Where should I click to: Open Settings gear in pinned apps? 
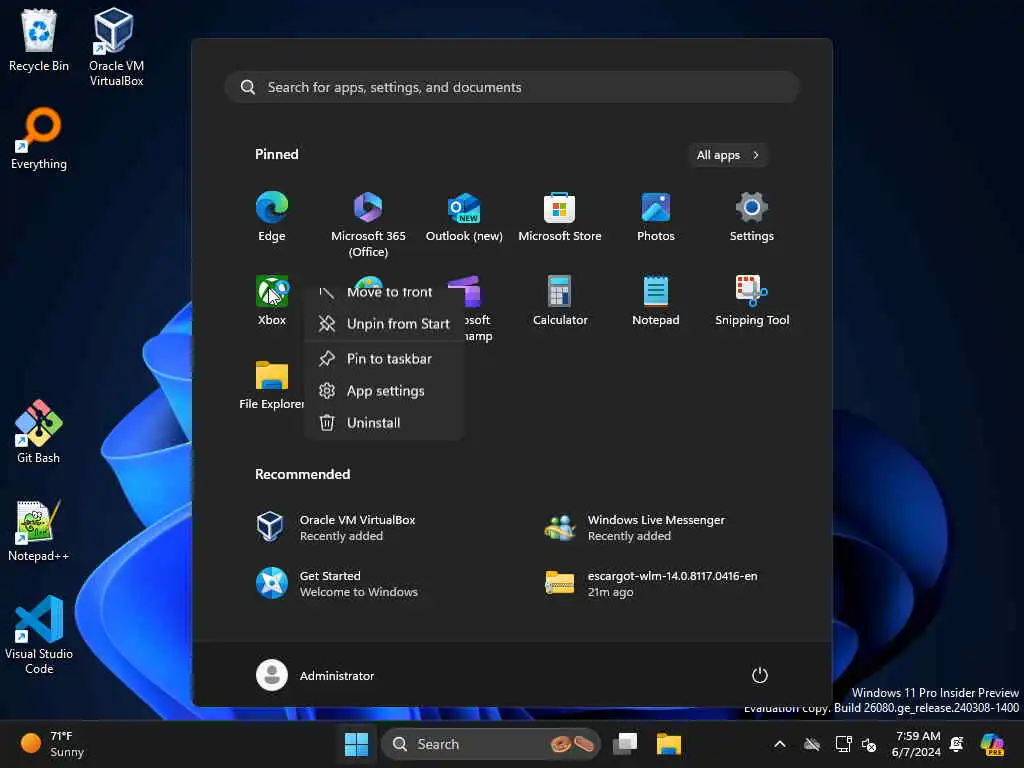(x=752, y=217)
